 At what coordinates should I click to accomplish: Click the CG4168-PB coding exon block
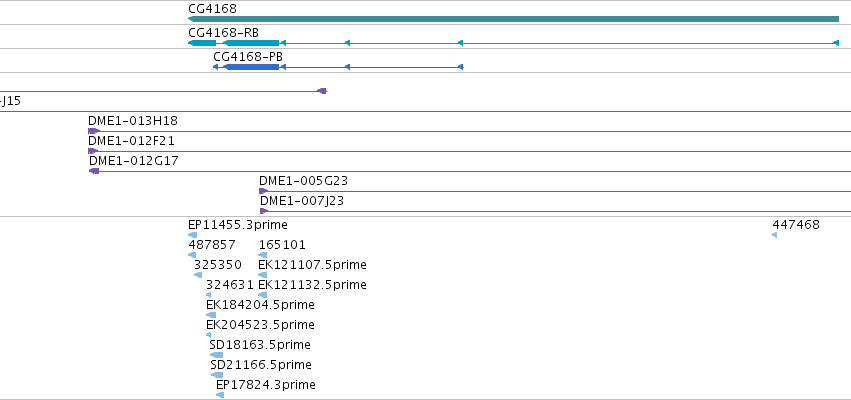(251, 67)
